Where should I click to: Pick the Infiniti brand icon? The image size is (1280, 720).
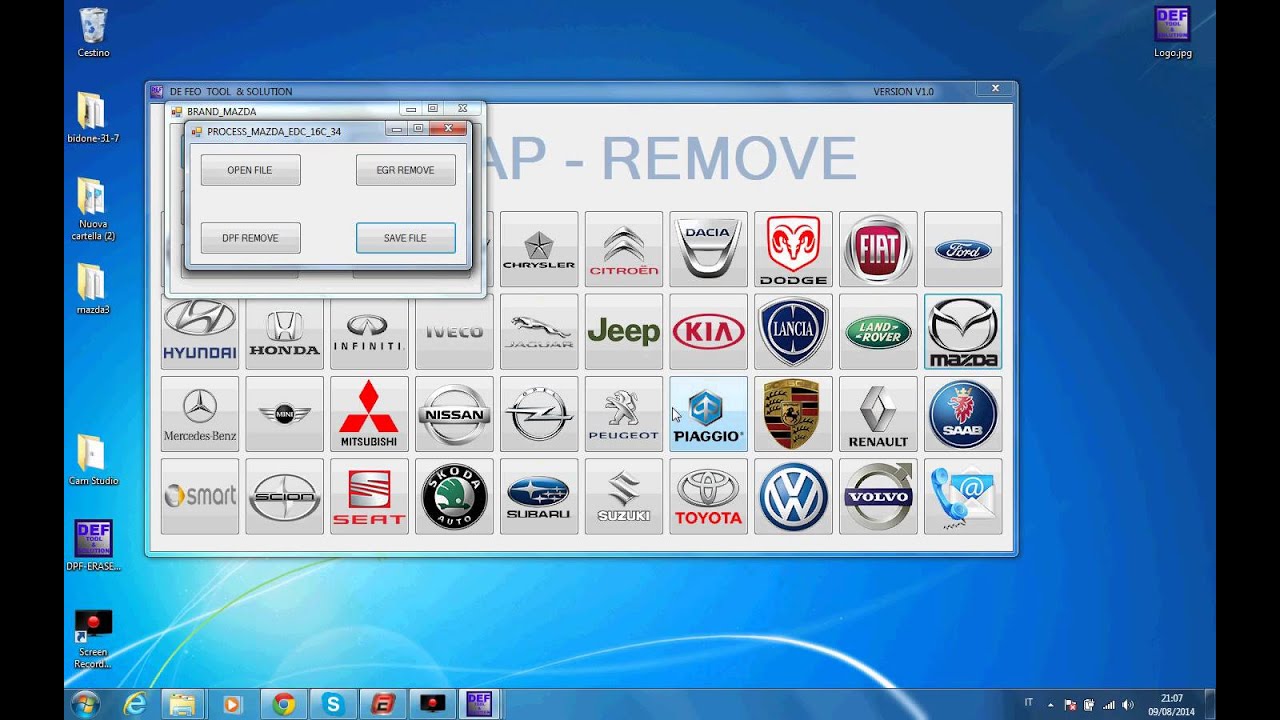[x=369, y=332]
